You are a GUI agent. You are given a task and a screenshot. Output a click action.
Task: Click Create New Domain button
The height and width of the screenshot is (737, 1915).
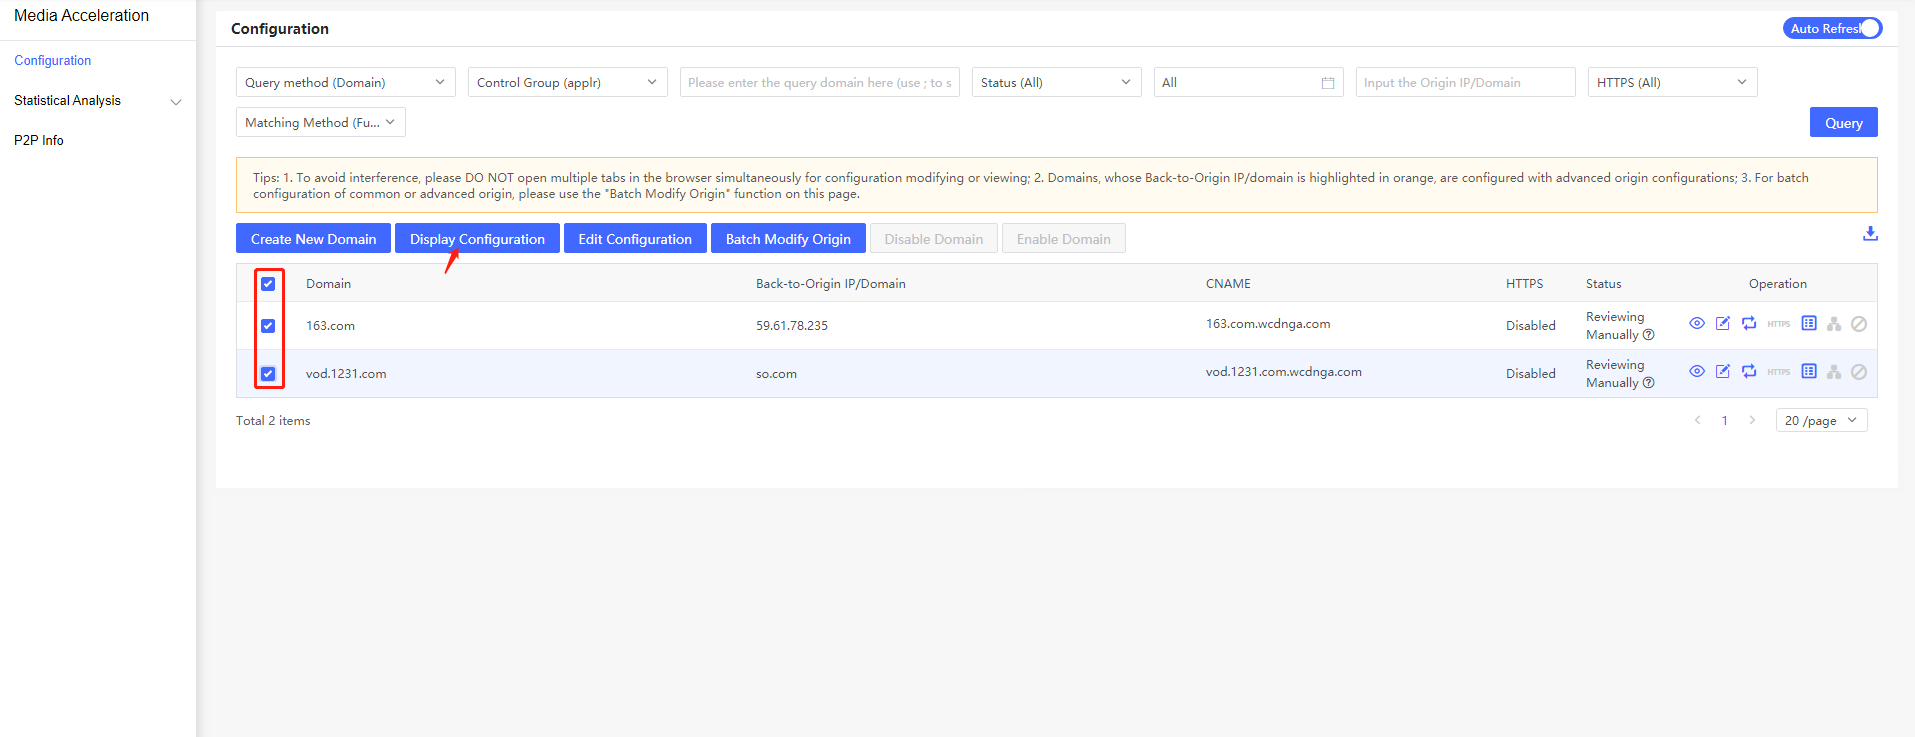click(314, 238)
